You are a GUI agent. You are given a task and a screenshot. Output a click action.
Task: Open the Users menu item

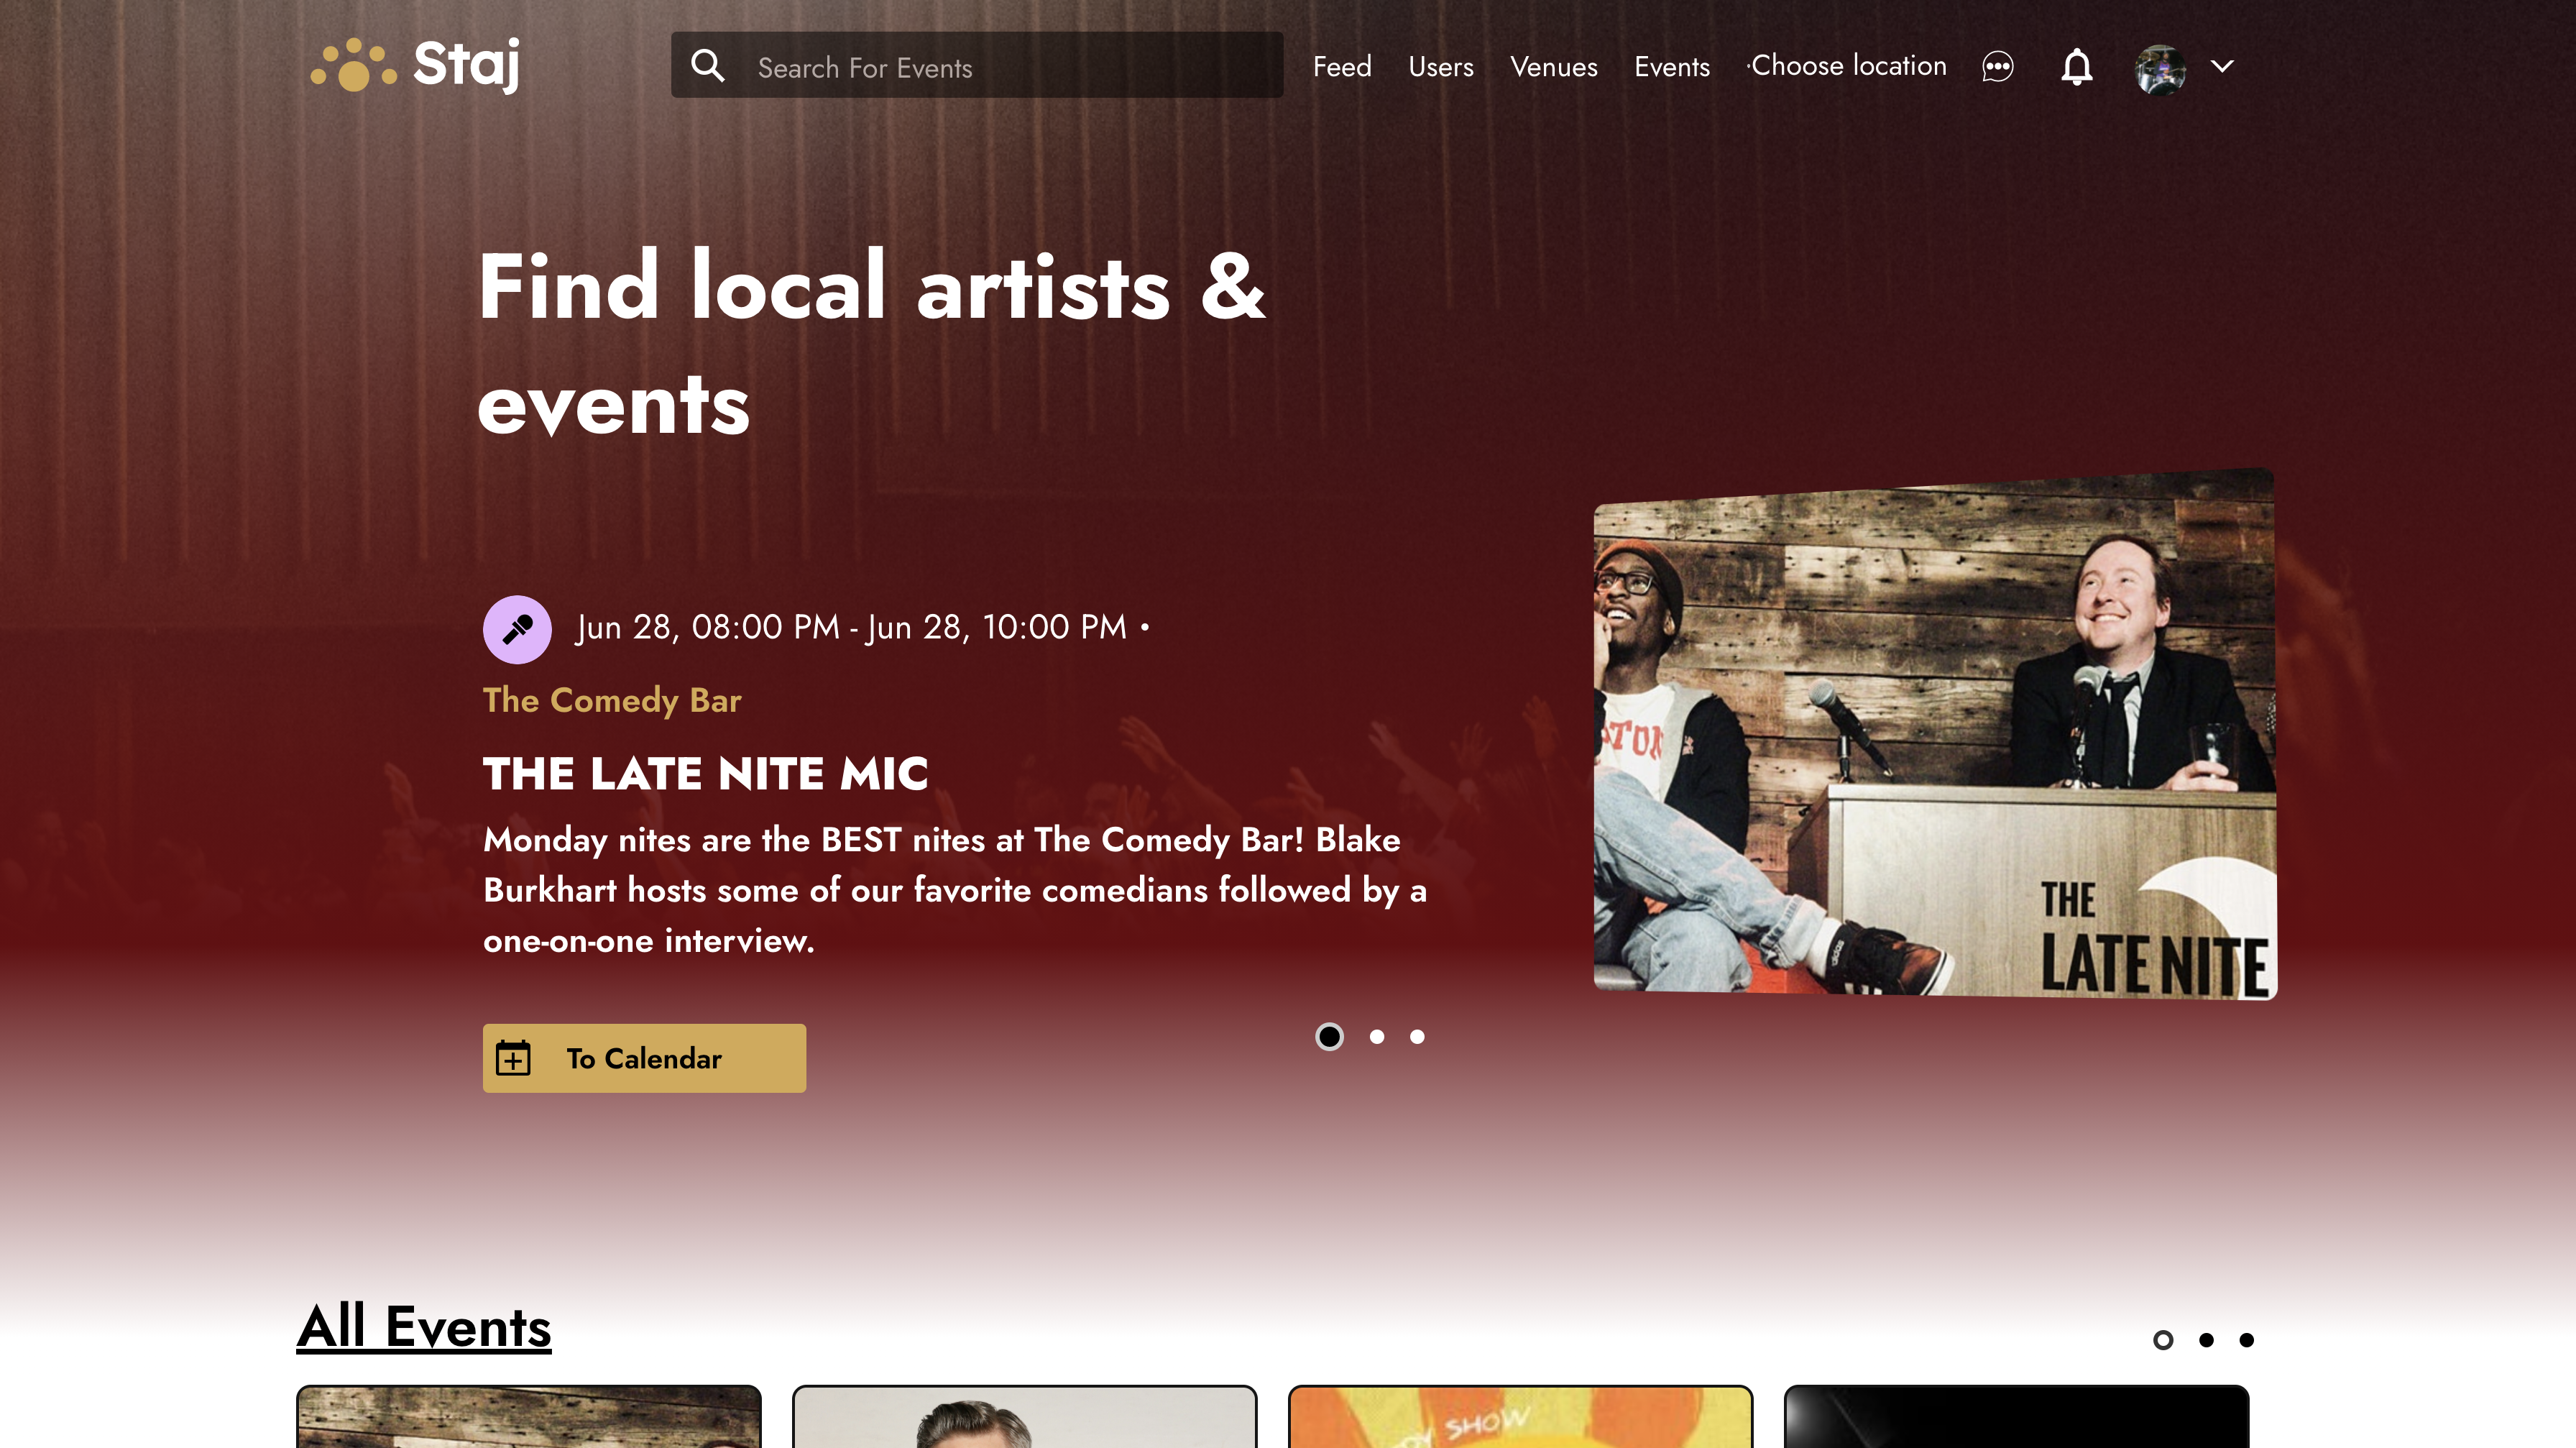click(x=1440, y=67)
